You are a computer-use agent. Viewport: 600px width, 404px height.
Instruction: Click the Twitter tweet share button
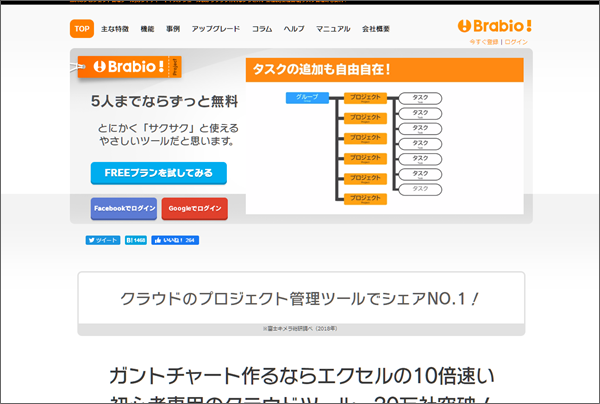click(102, 240)
